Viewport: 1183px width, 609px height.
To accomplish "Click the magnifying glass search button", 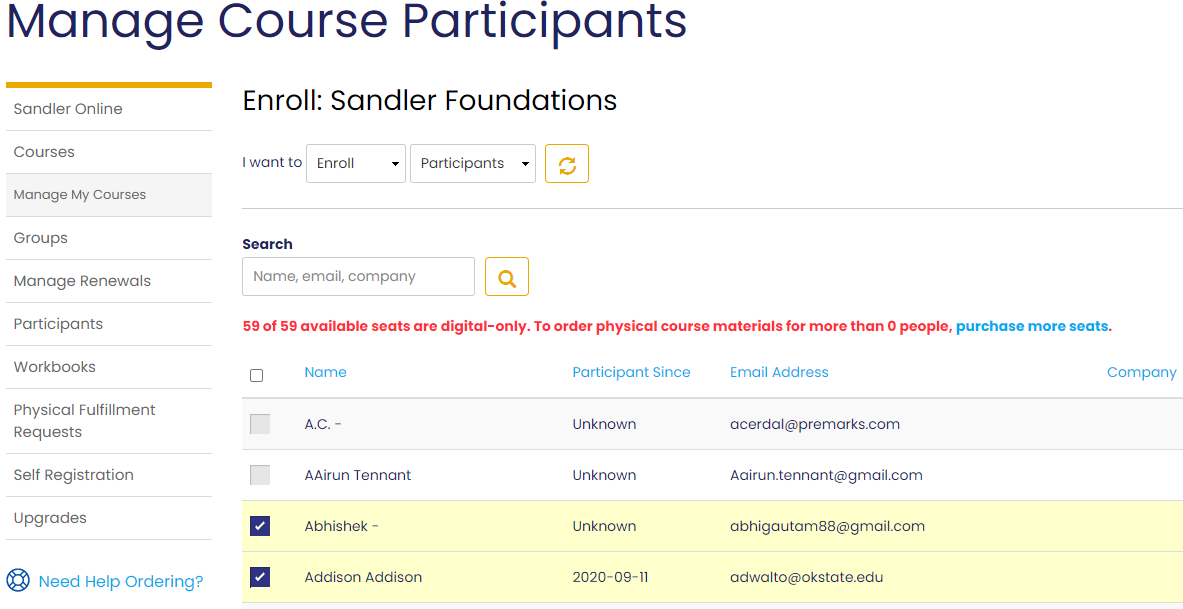I will (x=507, y=277).
